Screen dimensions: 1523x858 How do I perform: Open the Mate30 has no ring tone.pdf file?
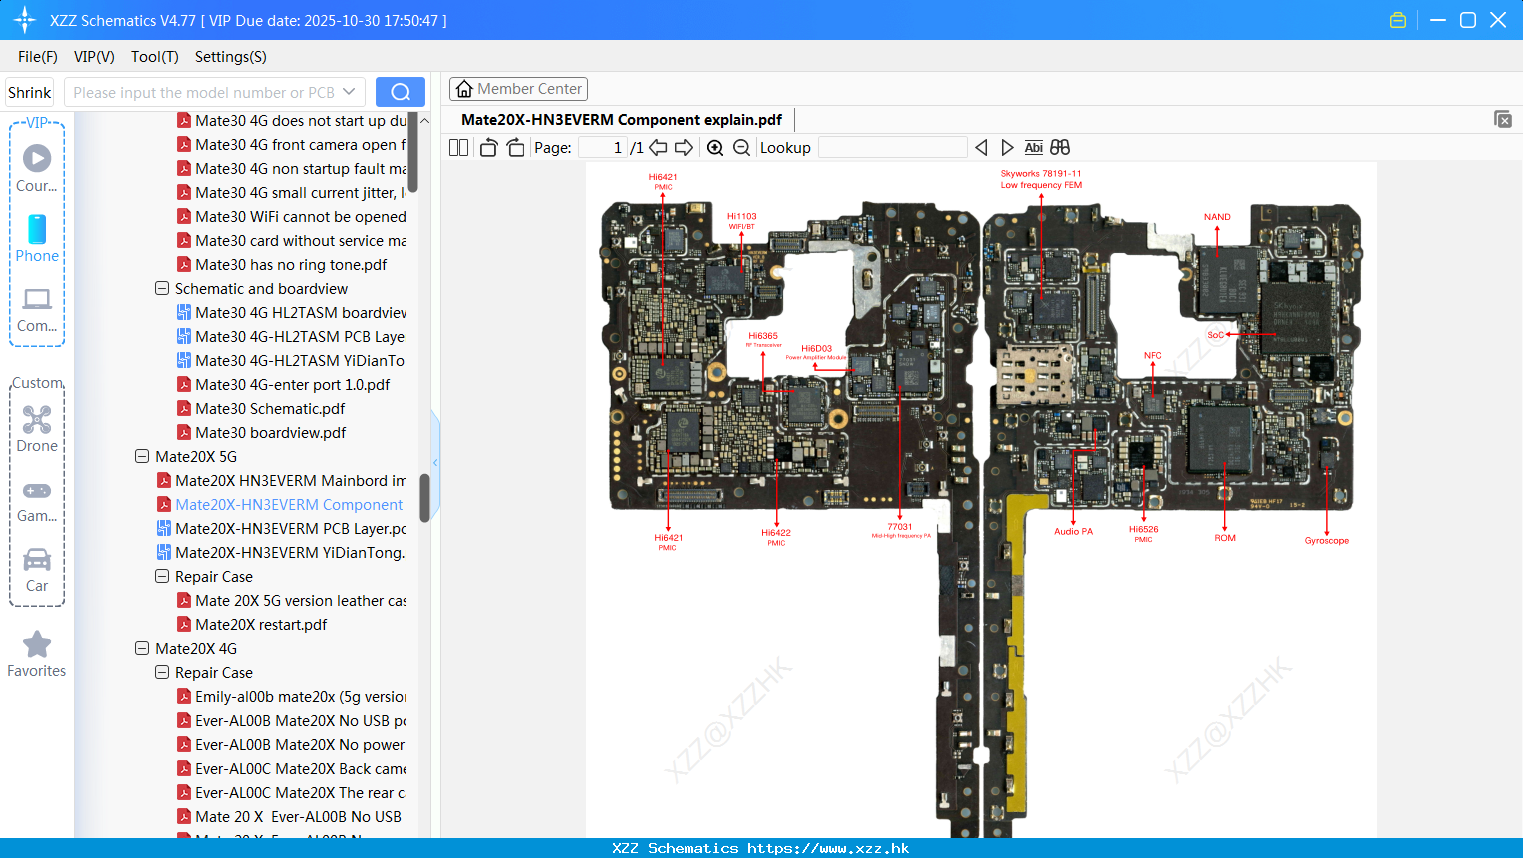[x=291, y=265]
